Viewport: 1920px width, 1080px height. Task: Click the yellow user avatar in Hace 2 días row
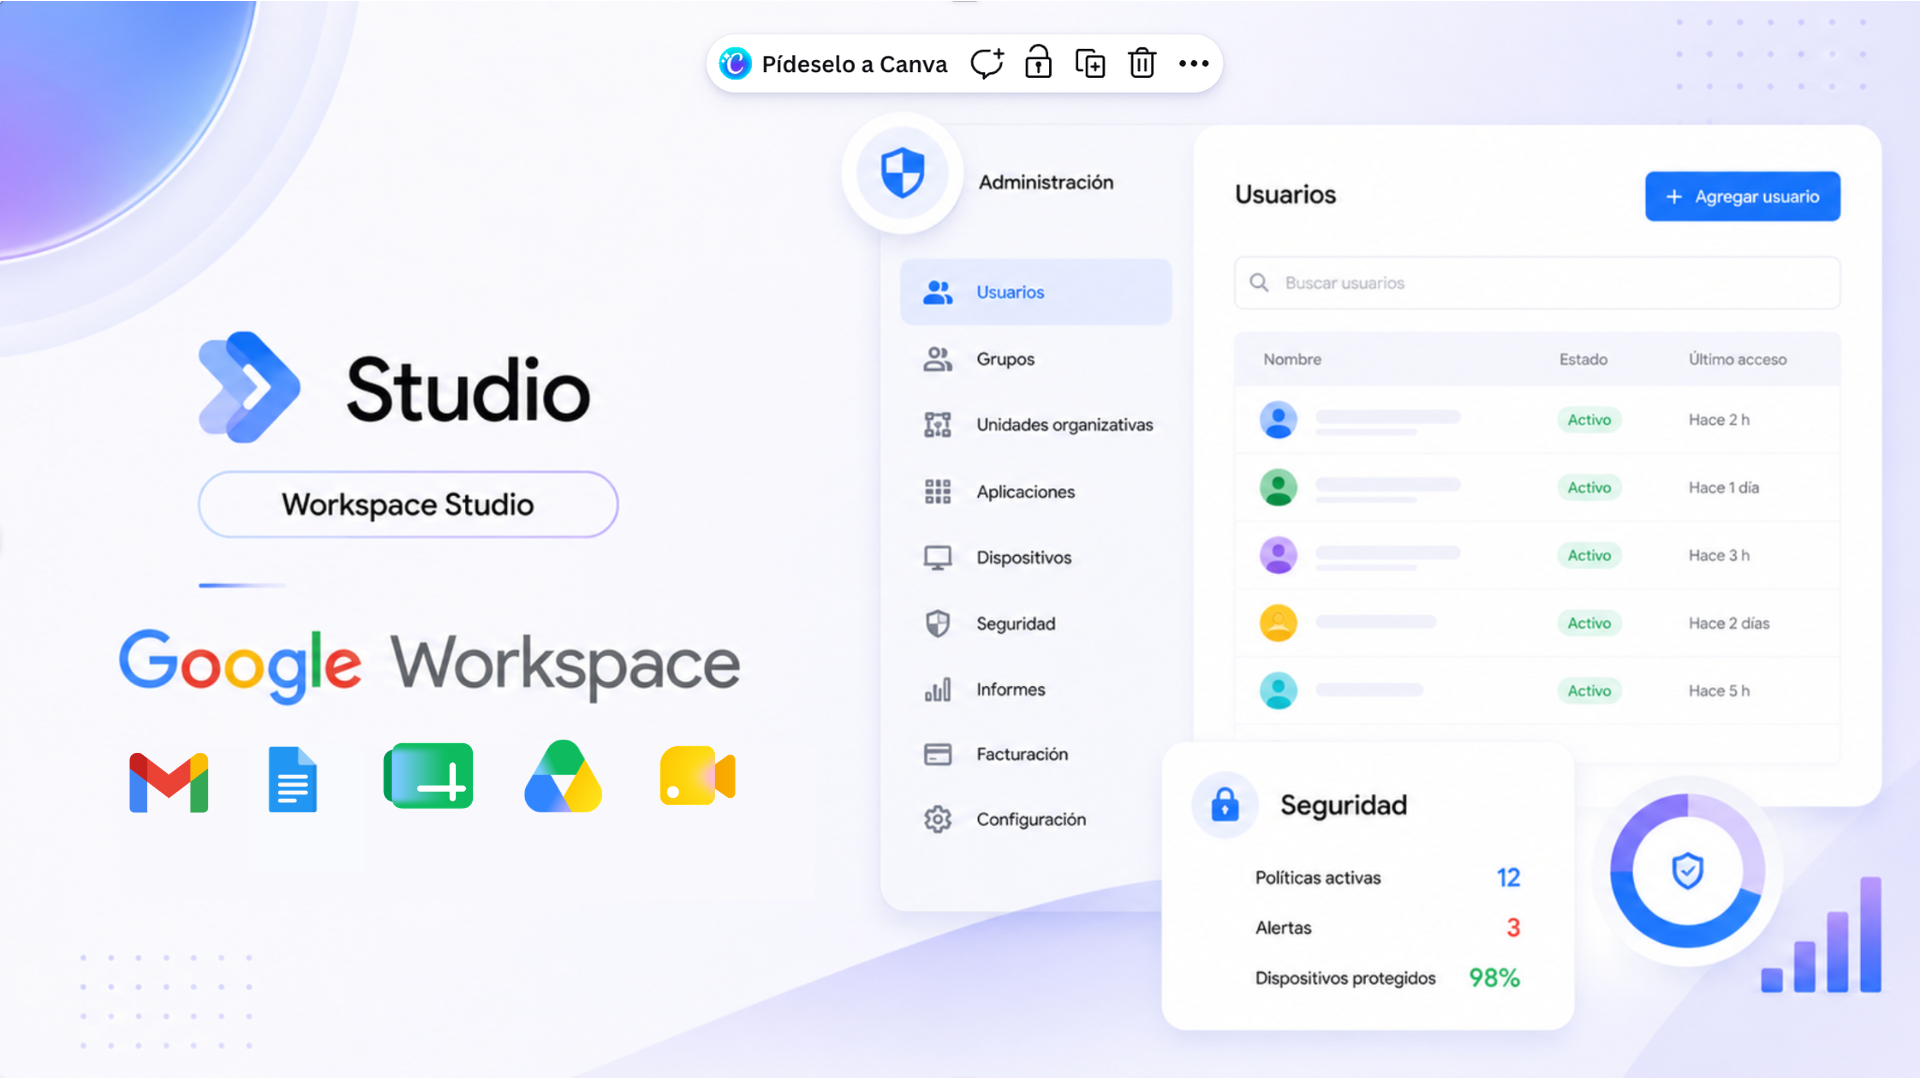(1278, 623)
